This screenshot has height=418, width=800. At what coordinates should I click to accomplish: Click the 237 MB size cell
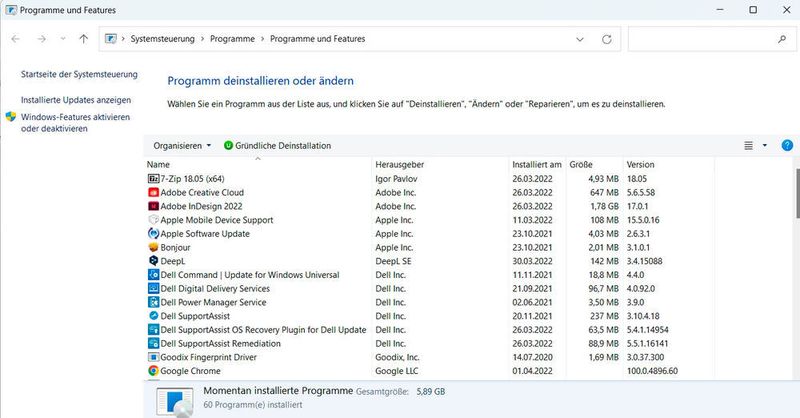pyautogui.click(x=604, y=316)
